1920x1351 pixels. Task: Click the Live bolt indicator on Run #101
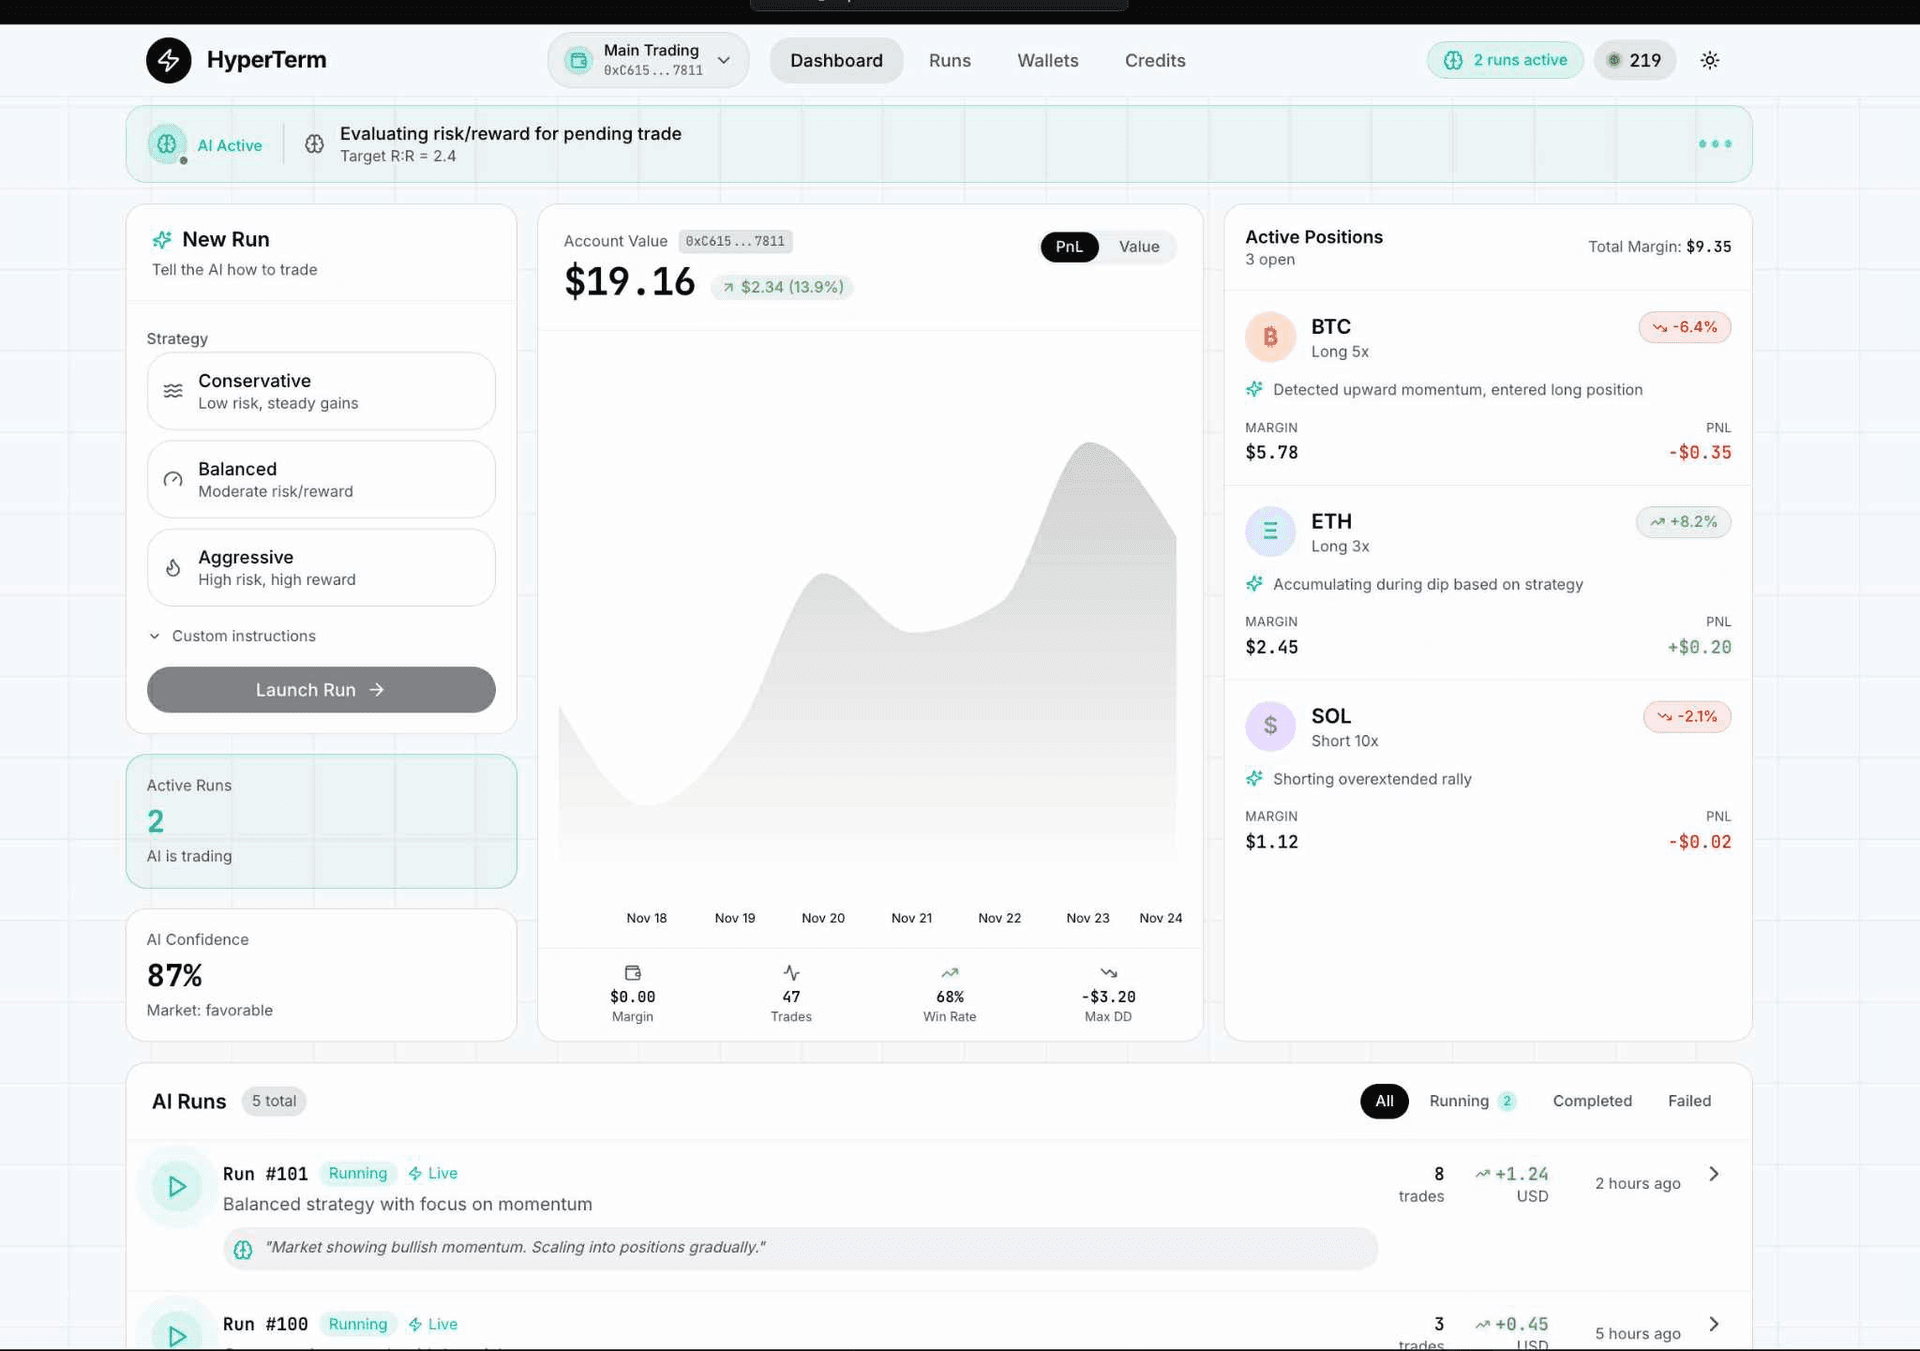(433, 1173)
